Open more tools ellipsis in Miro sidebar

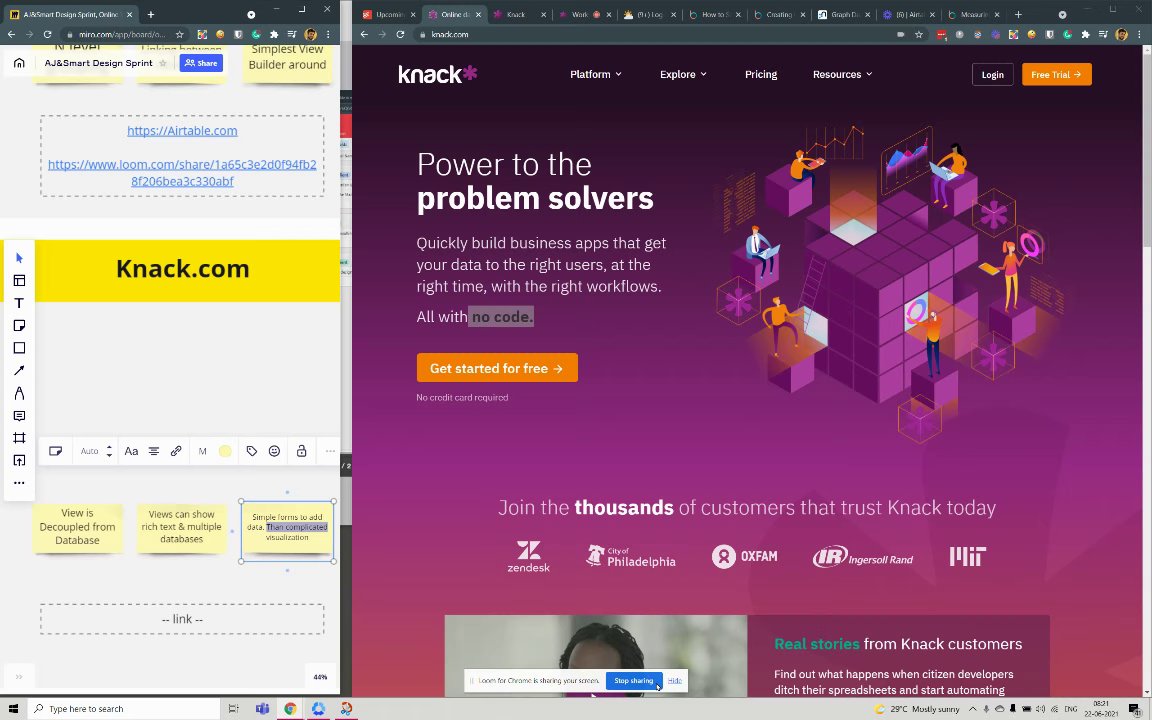click(x=19, y=483)
